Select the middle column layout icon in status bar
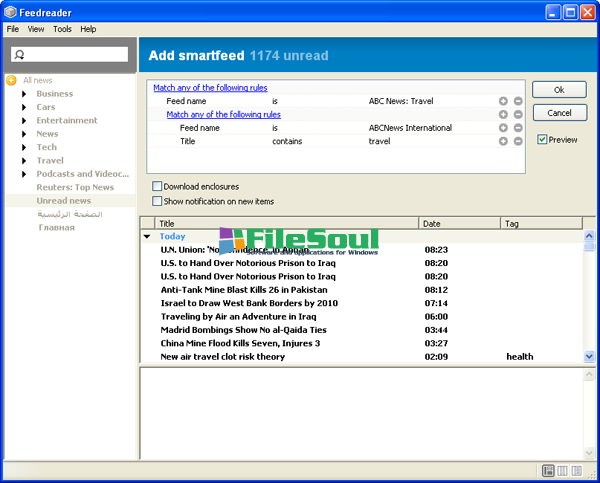This screenshot has height=483, width=600. pyautogui.click(x=563, y=470)
